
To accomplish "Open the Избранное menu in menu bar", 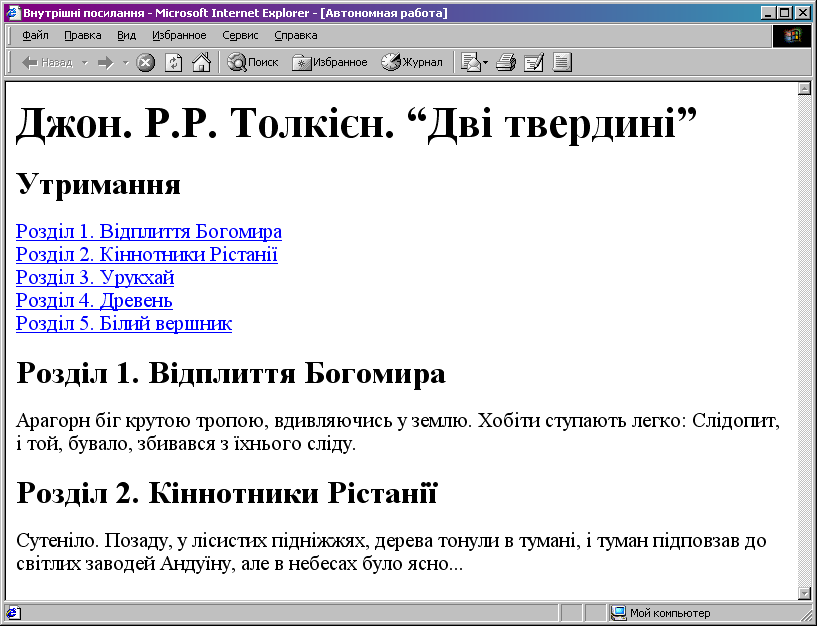I will pyautogui.click(x=179, y=35).
